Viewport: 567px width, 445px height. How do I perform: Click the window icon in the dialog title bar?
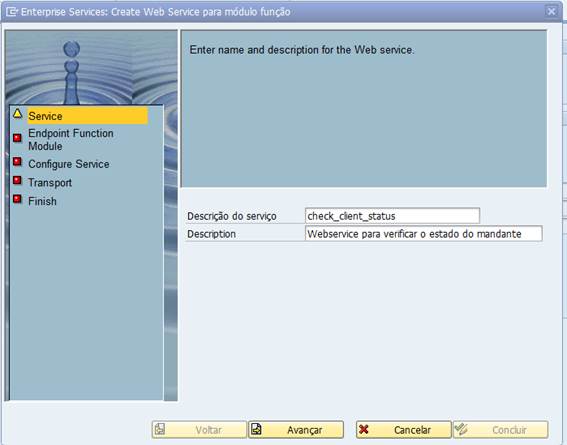click(12, 12)
